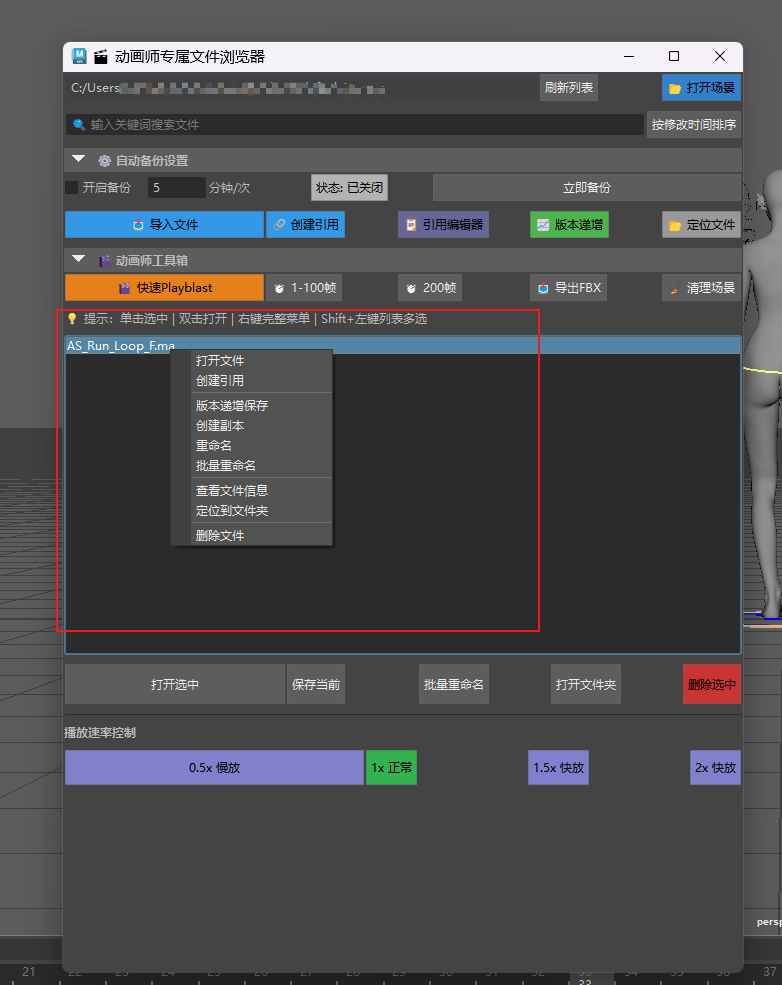Click the 导出FBX export button

click(x=570, y=288)
